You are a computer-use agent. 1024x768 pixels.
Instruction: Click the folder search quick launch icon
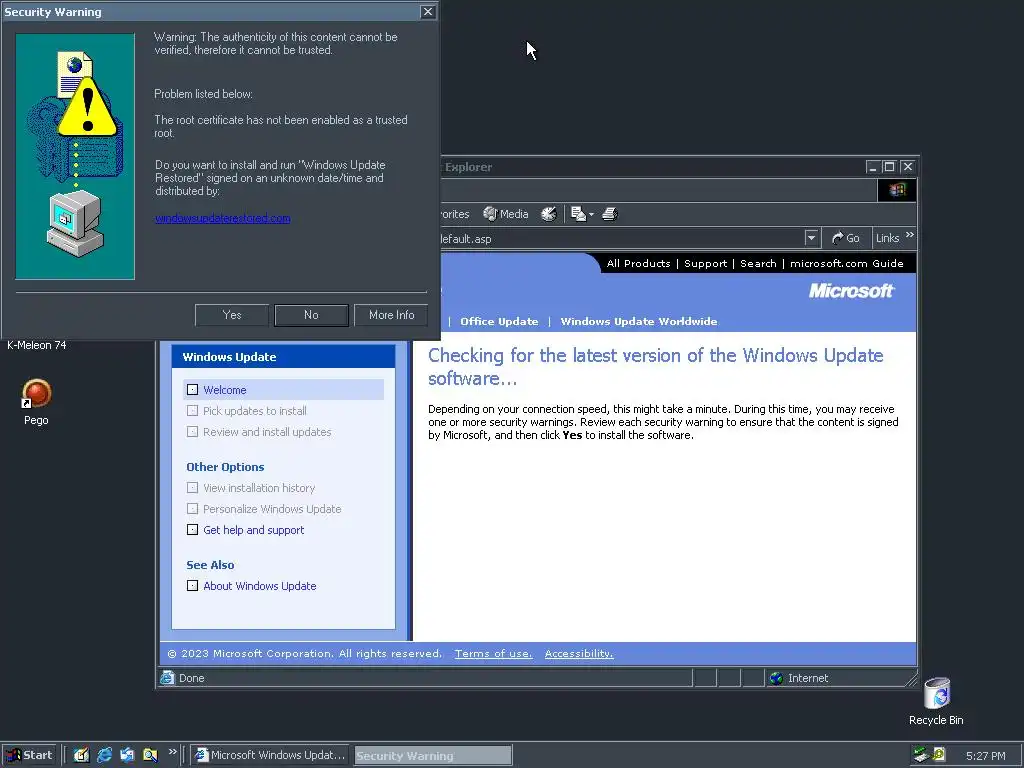pos(150,755)
